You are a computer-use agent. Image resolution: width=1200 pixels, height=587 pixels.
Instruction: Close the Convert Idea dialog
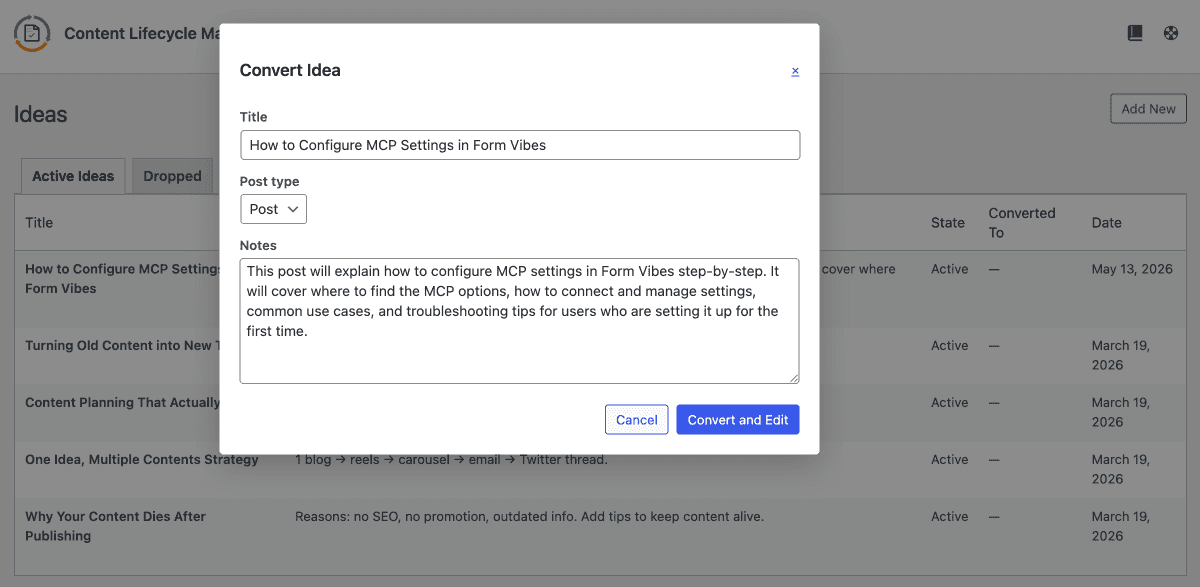(x=795, y=71)
